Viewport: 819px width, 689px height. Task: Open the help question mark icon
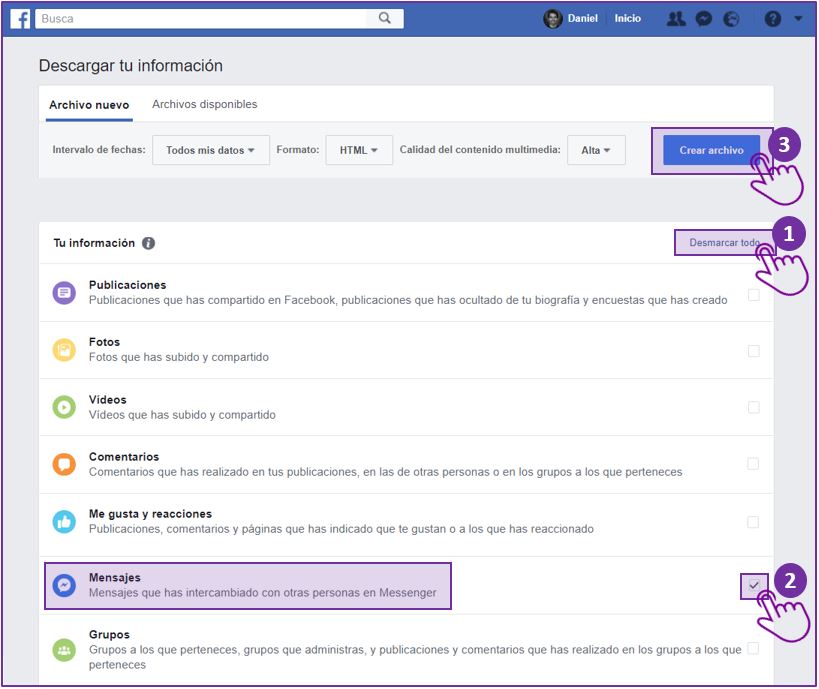click(773, 19)
